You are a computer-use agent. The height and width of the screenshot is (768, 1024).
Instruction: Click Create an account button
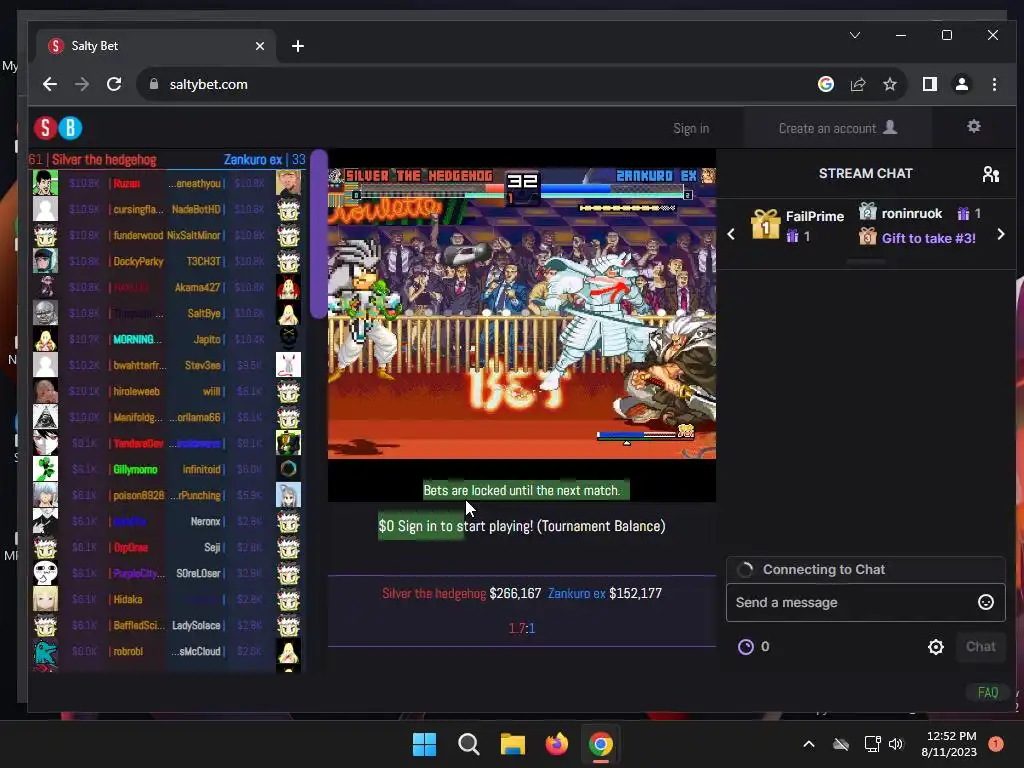point(838,128)
